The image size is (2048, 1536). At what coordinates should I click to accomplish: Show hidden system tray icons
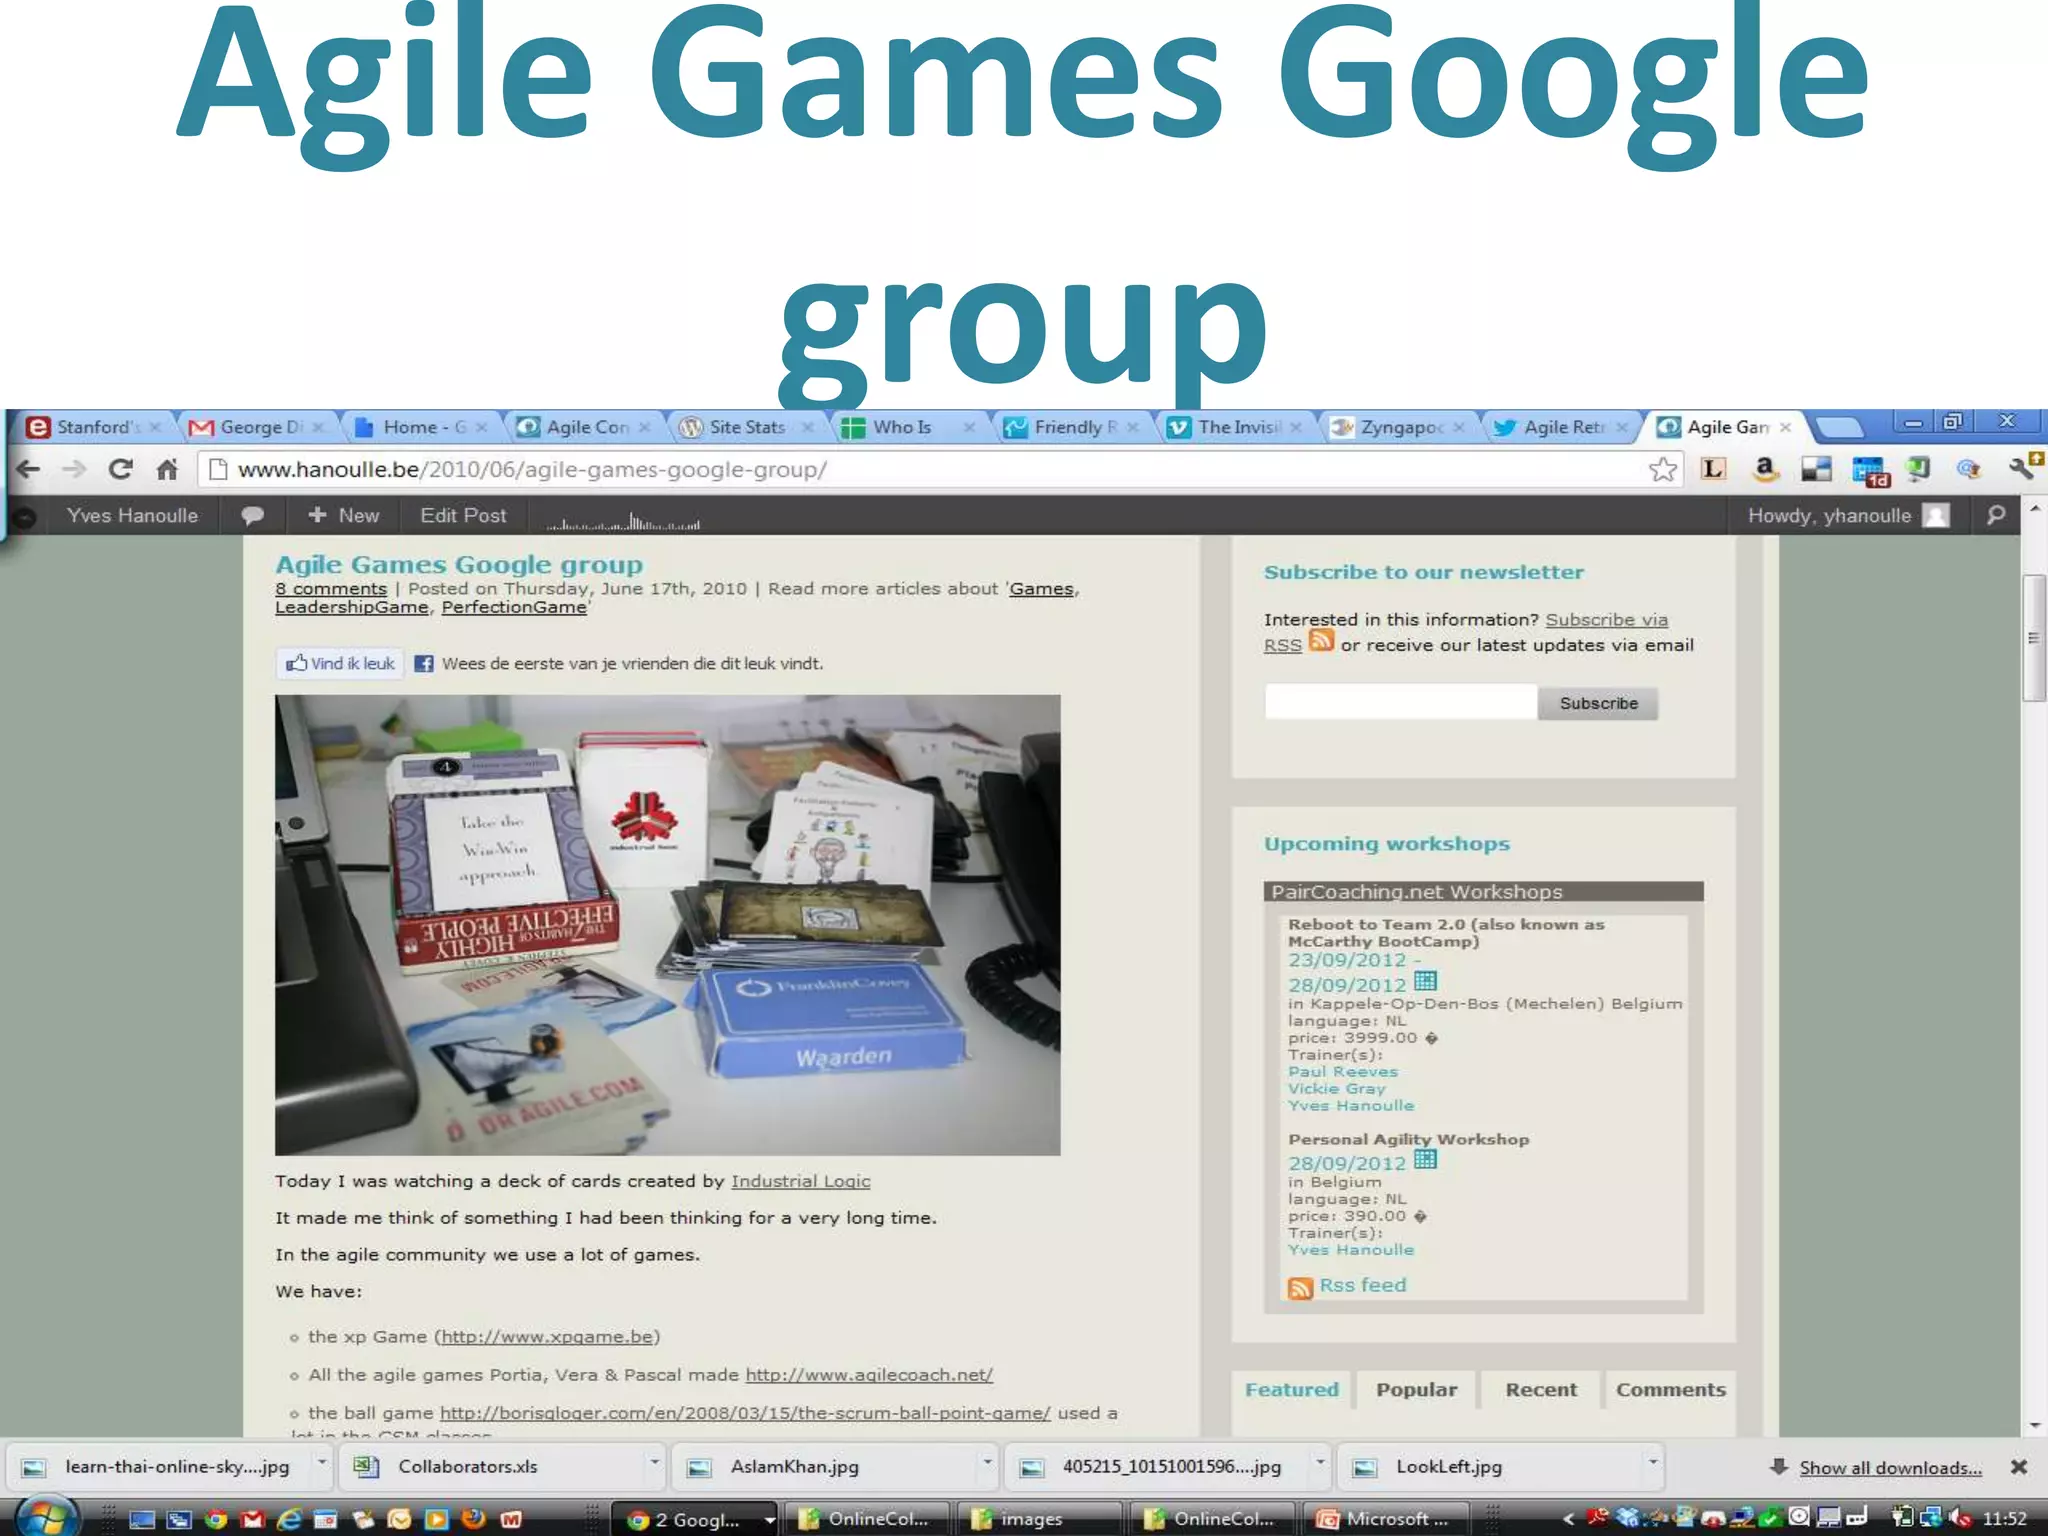[1568, 1519]
